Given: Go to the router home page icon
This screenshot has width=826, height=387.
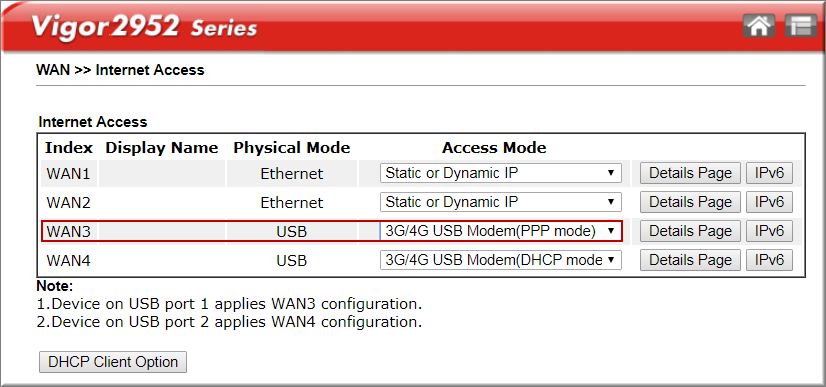Looking at the screenshot, I should 759,26.
